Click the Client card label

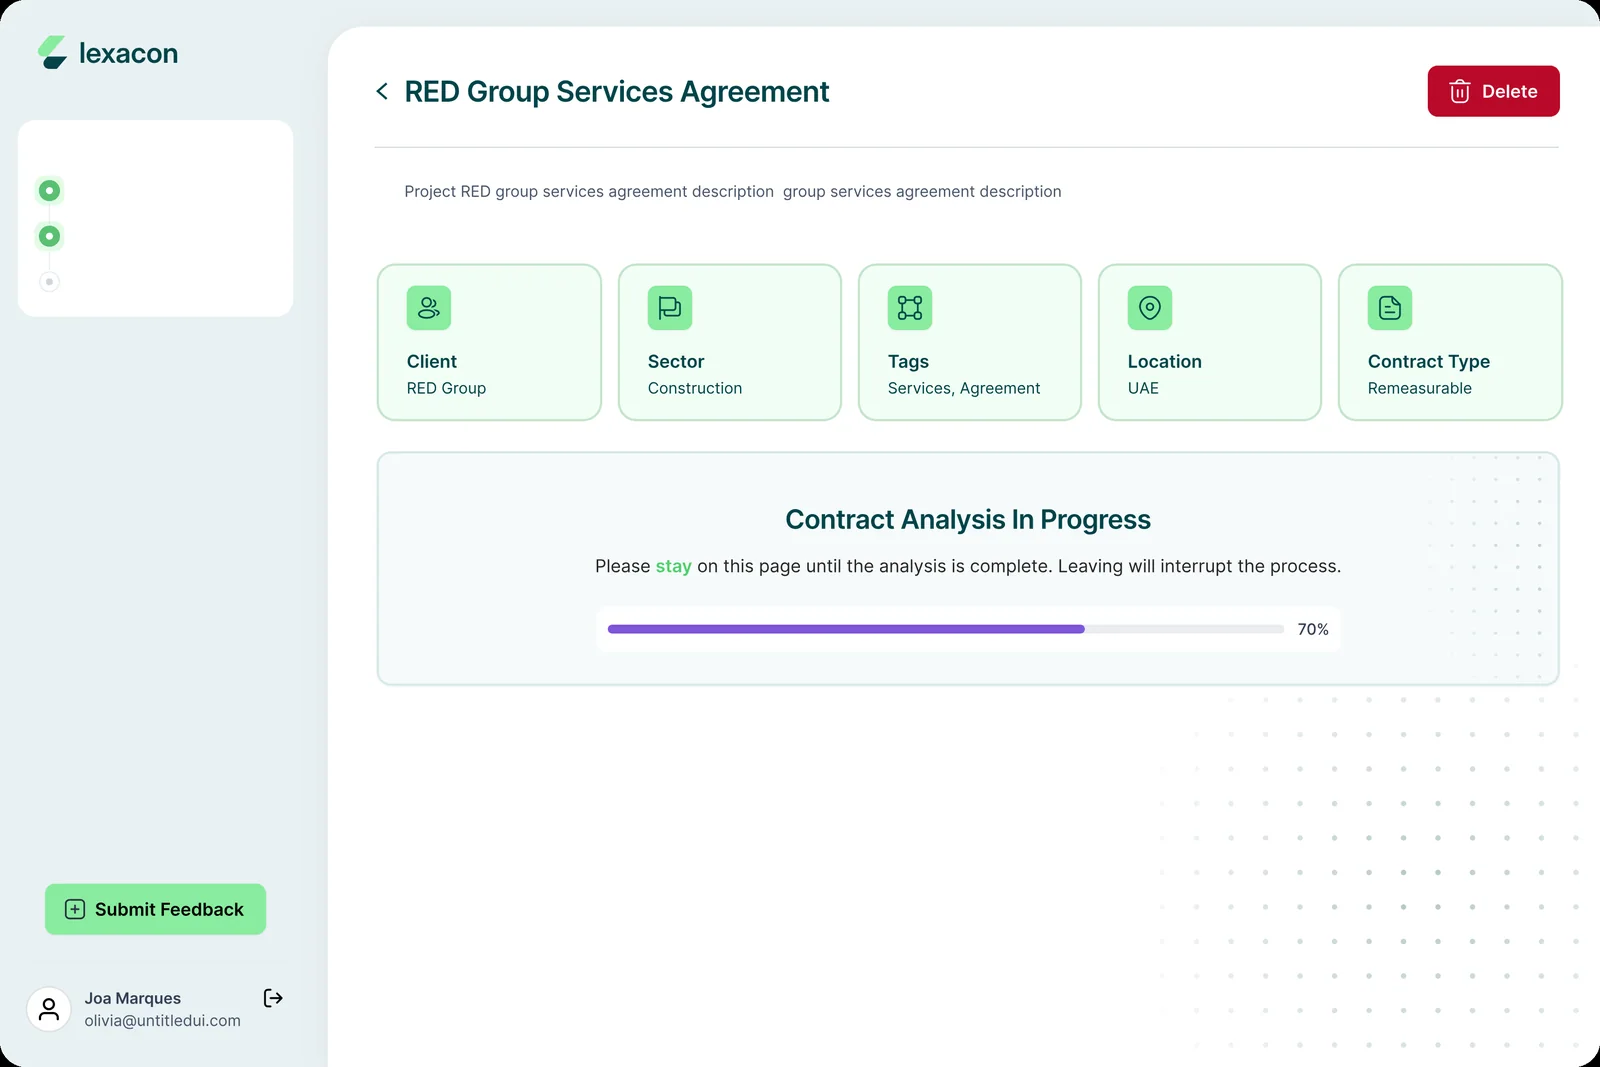click(x=432, y=361)
